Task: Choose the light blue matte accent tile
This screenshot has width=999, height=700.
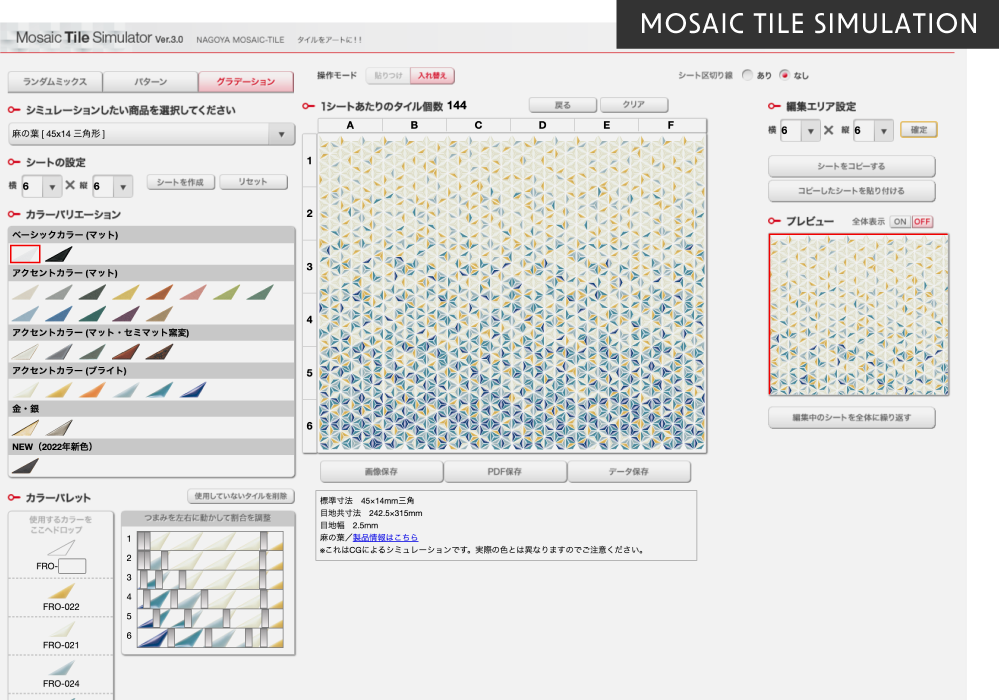Action: coord(25,313)
